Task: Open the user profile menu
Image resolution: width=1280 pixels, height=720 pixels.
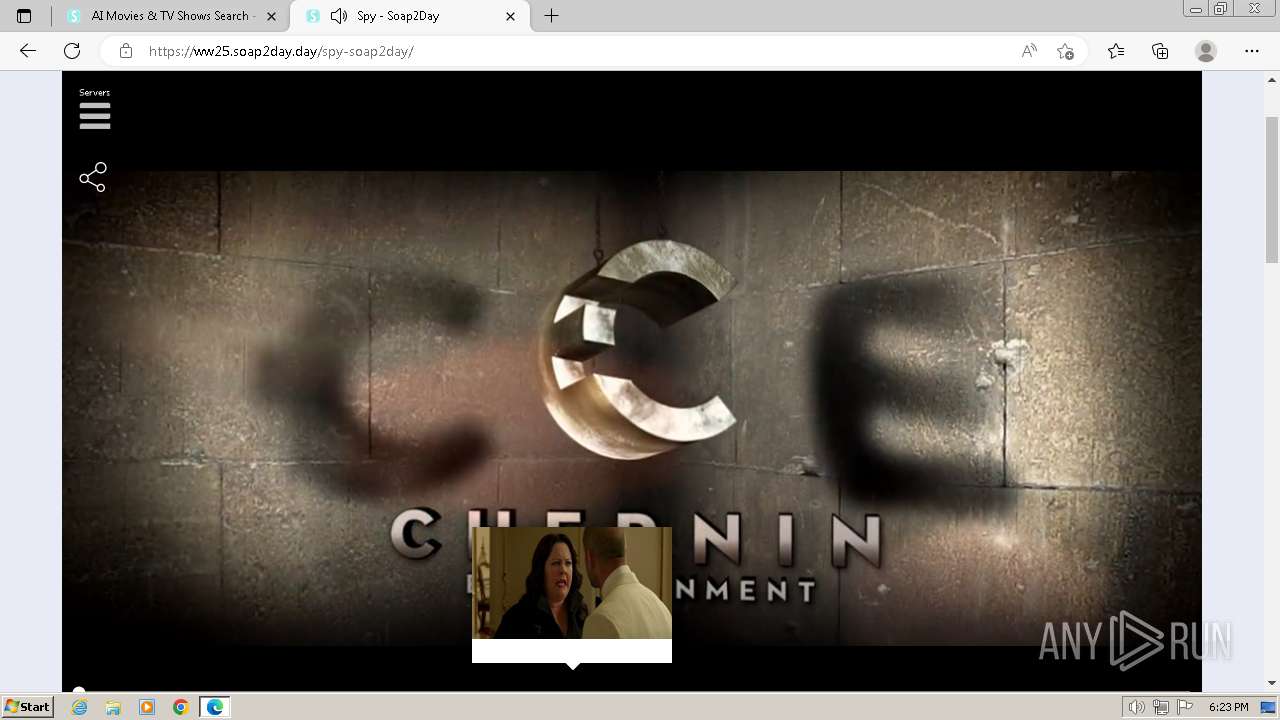Action: click(1206, 51)
